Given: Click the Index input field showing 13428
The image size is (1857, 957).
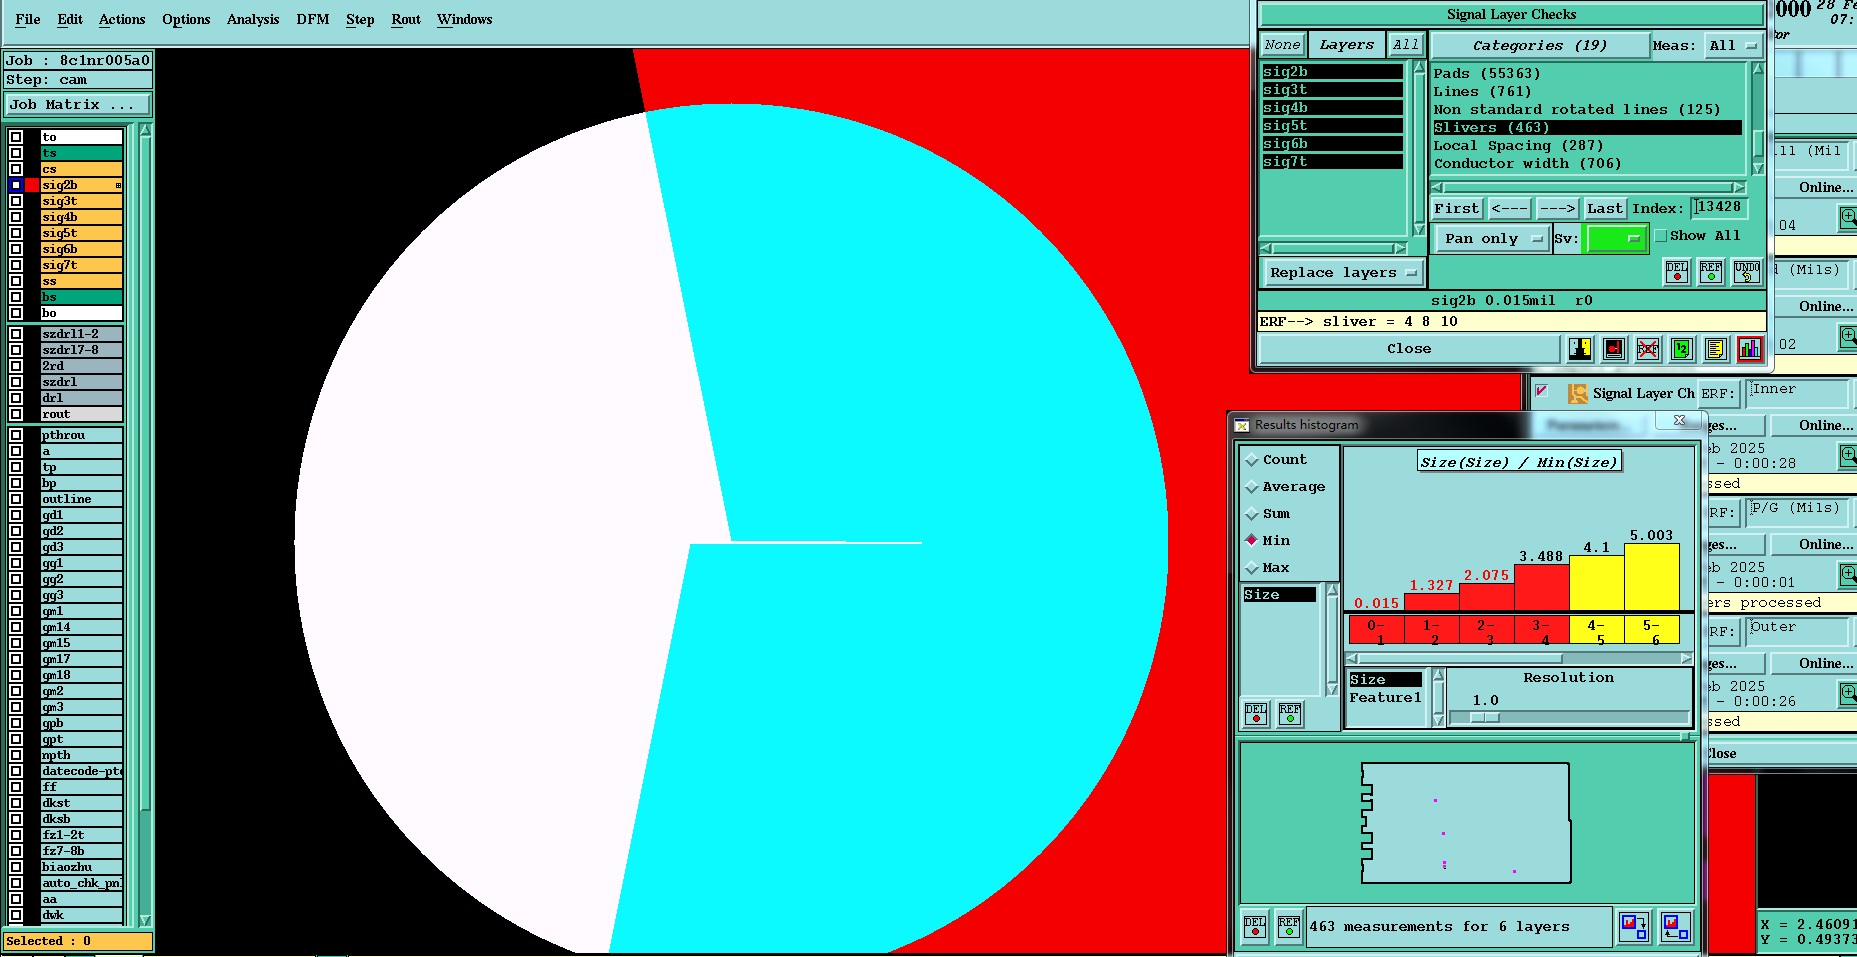Looking at the screenshot, I should 1719,207.
